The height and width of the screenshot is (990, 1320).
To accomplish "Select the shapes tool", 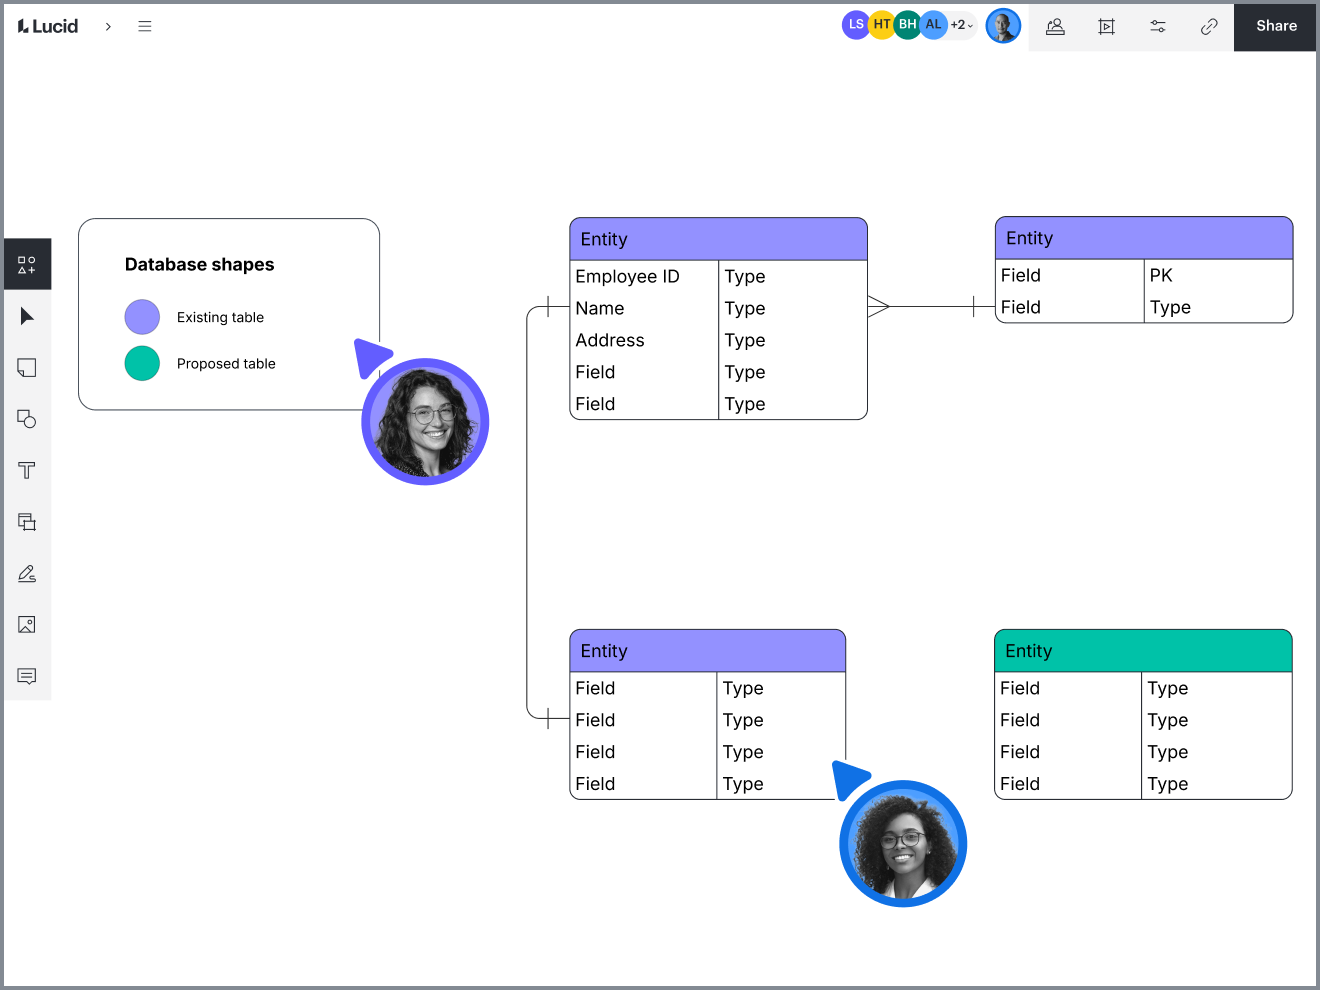I will 27,419.
